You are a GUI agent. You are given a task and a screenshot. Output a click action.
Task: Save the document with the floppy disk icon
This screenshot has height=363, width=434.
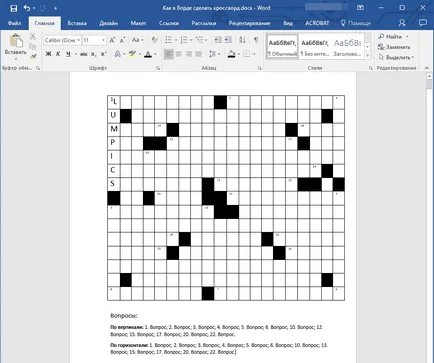[14, 8]
